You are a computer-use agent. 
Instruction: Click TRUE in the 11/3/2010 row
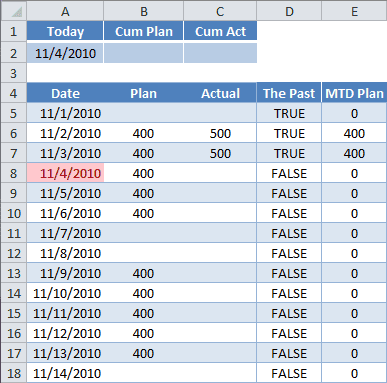(x=289, y=153)
